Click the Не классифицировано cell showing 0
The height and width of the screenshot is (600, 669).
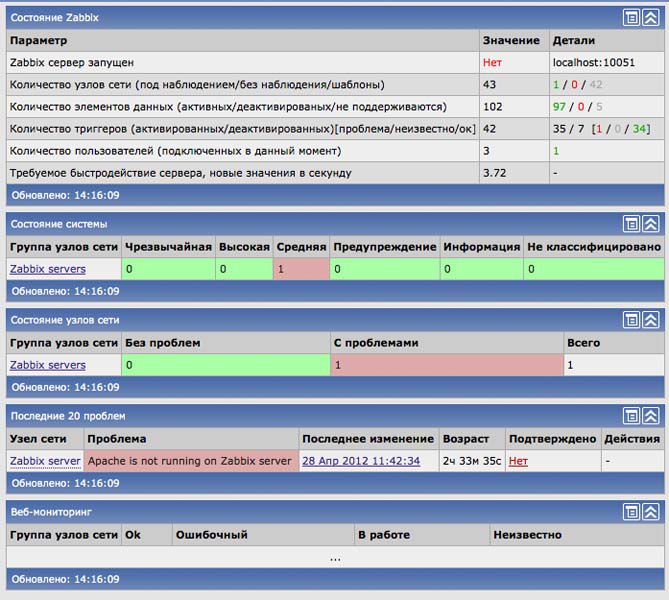click(x=594, y=269)
